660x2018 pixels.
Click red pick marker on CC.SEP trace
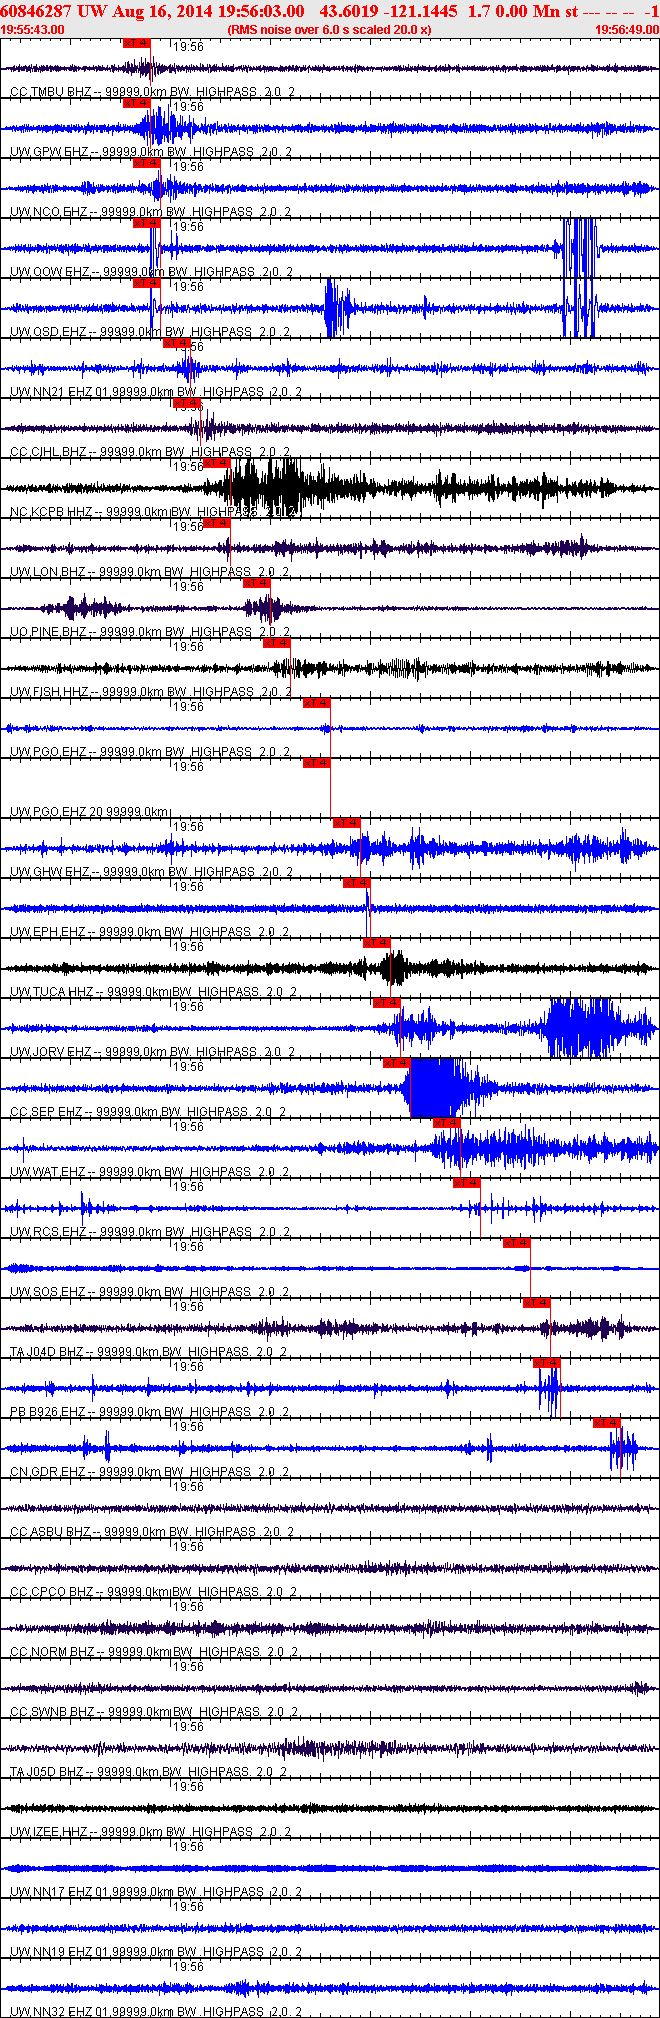click(396, 1063)
